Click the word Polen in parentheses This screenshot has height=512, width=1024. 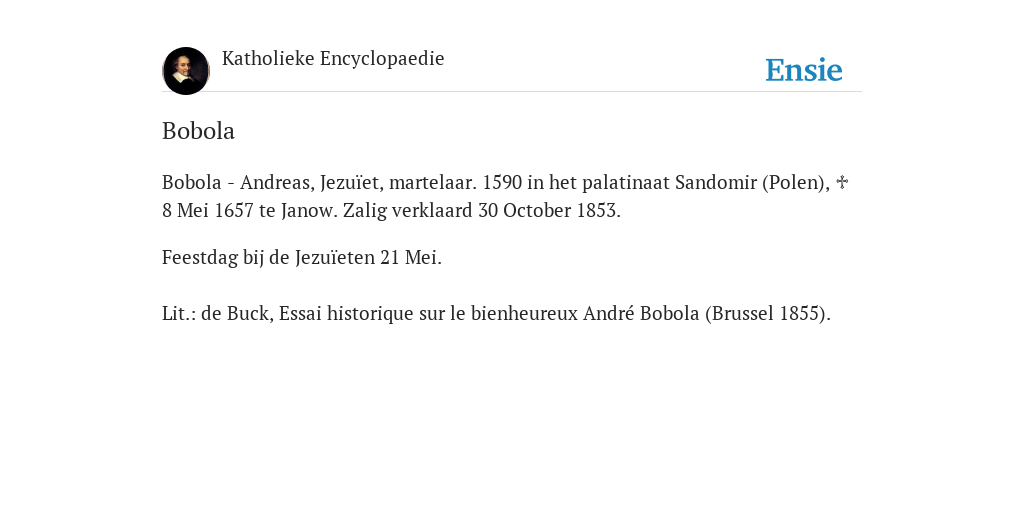796,182
